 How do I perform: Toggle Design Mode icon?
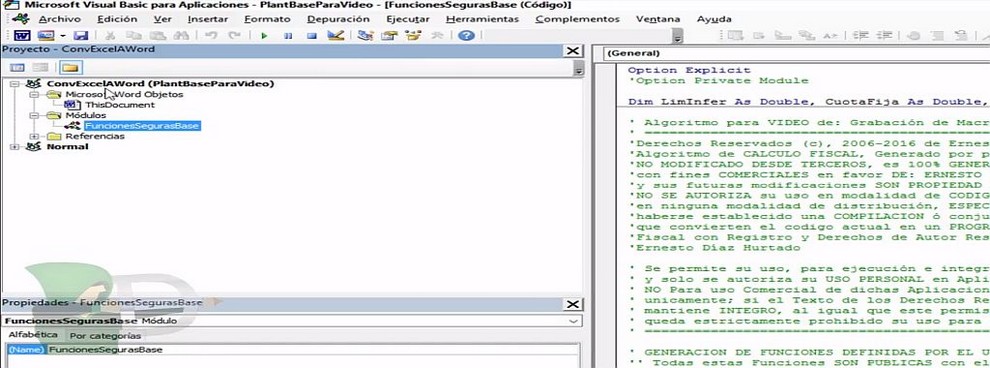click(x=335, y=36)
